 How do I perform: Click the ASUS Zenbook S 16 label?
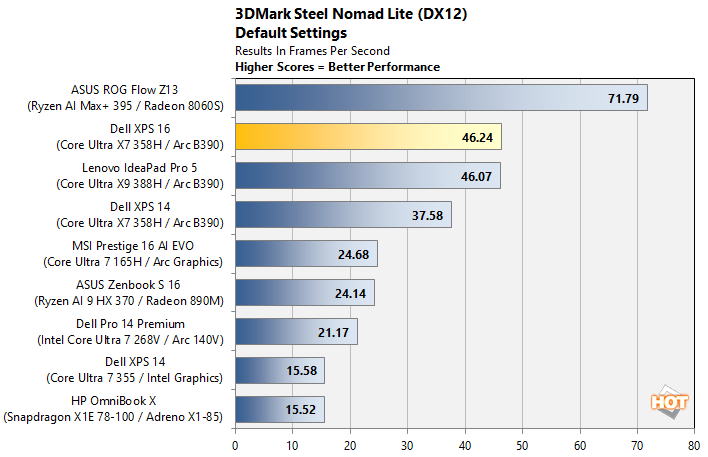(128, 285)
